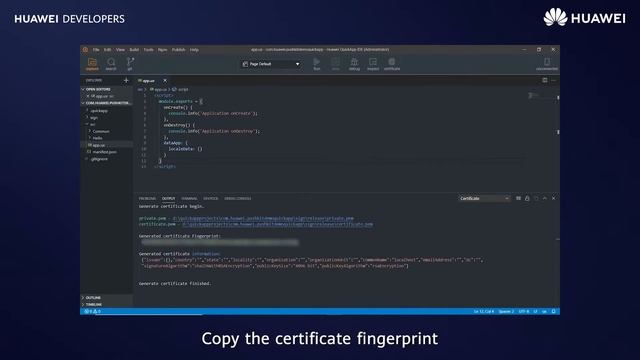Select the app.ux editor tab

coord(149,81)
